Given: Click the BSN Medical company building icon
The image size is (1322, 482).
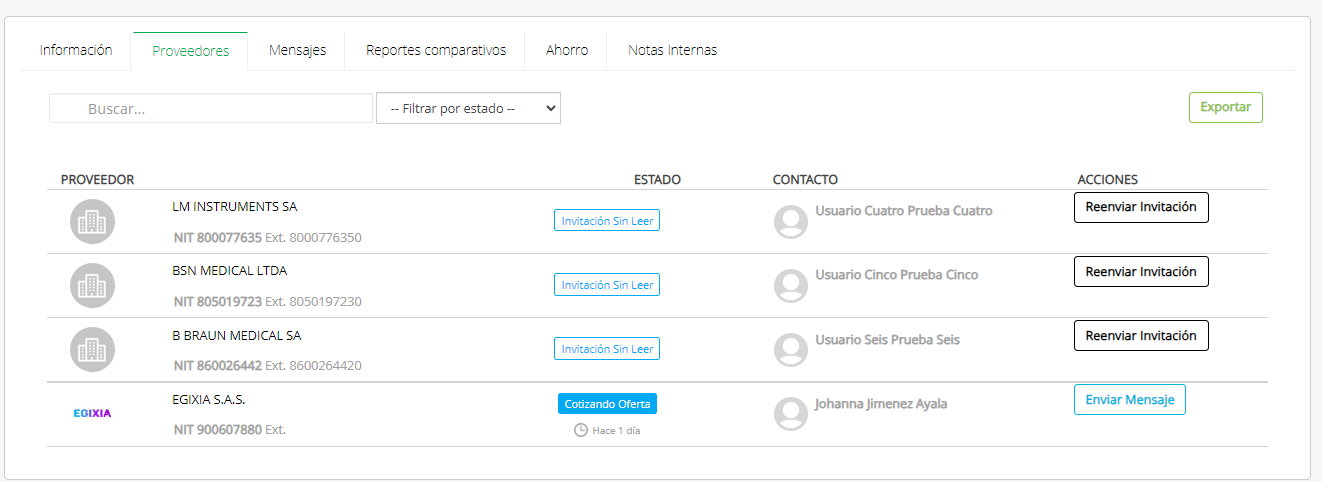Looking at the screenshot, I should 92,286.
